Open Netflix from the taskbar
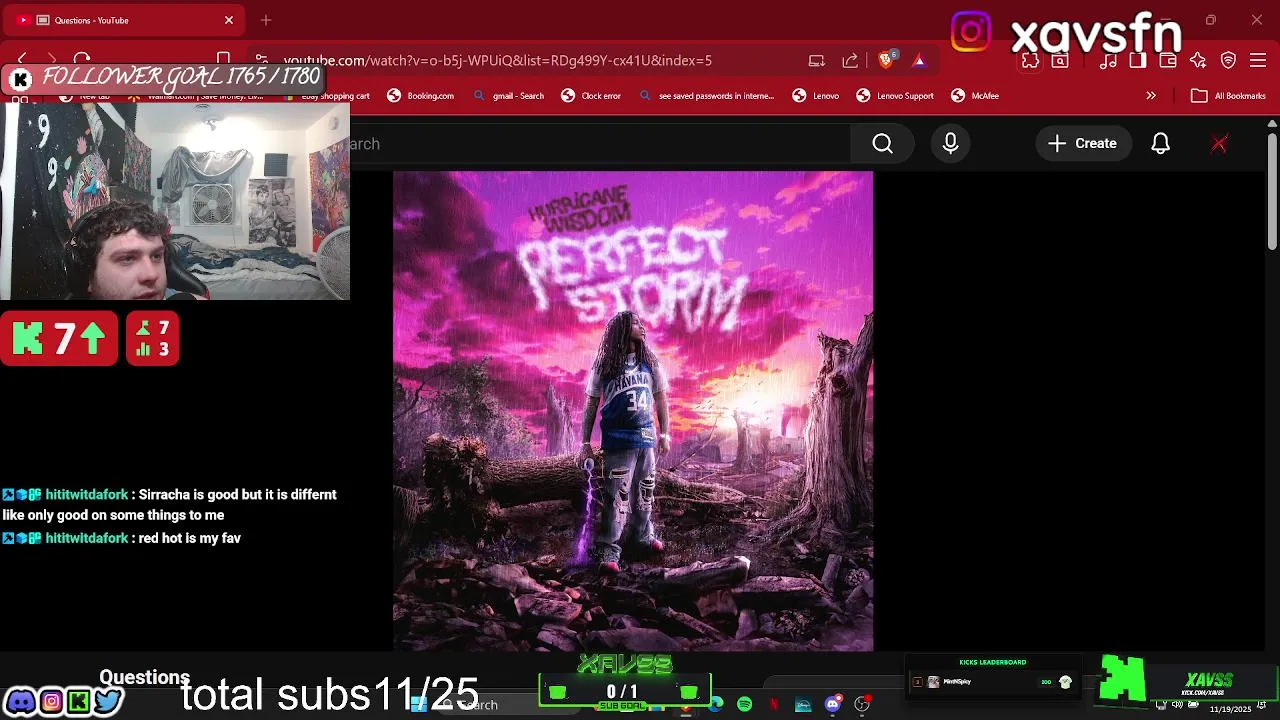The height and width of the screenshot is (720, 1280). (773, 705)
